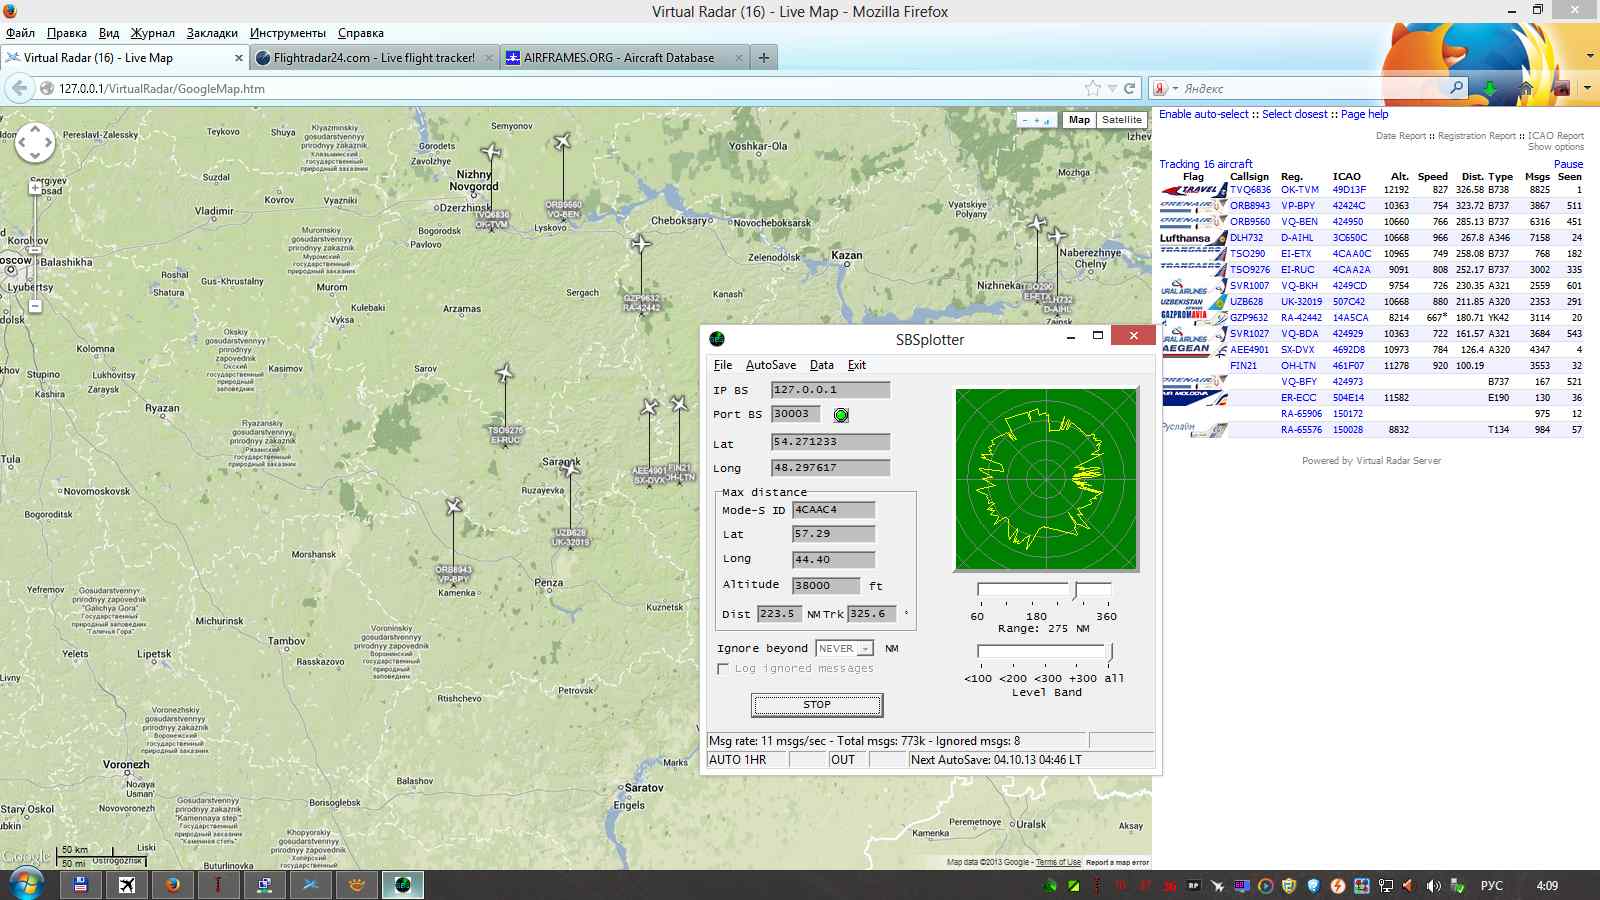1600x900 pixels.
Task: Select aircraft ORB8943 VP-BPY on map
Action: [454, 506]
